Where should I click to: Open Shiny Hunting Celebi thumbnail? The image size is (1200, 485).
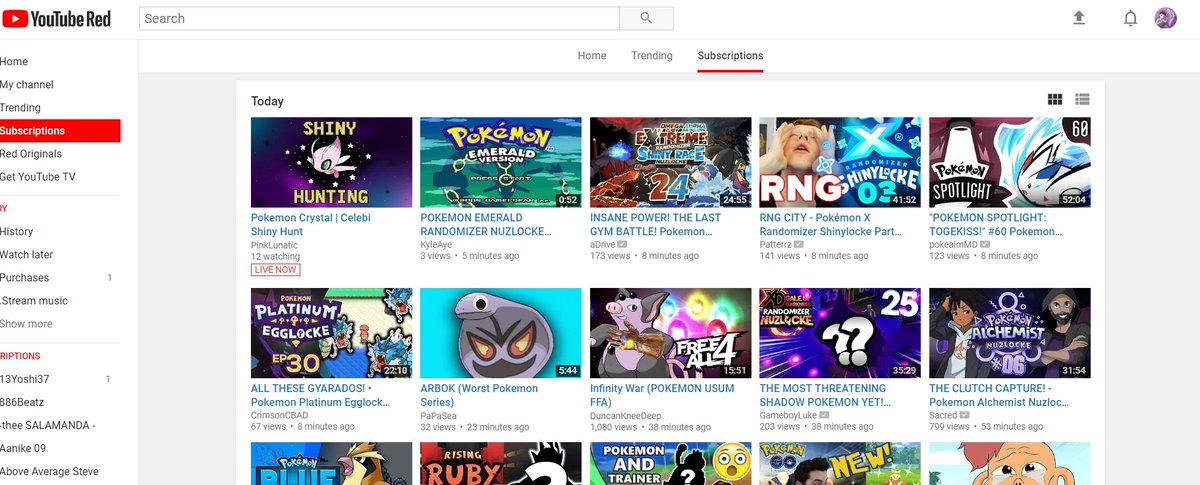331,163
